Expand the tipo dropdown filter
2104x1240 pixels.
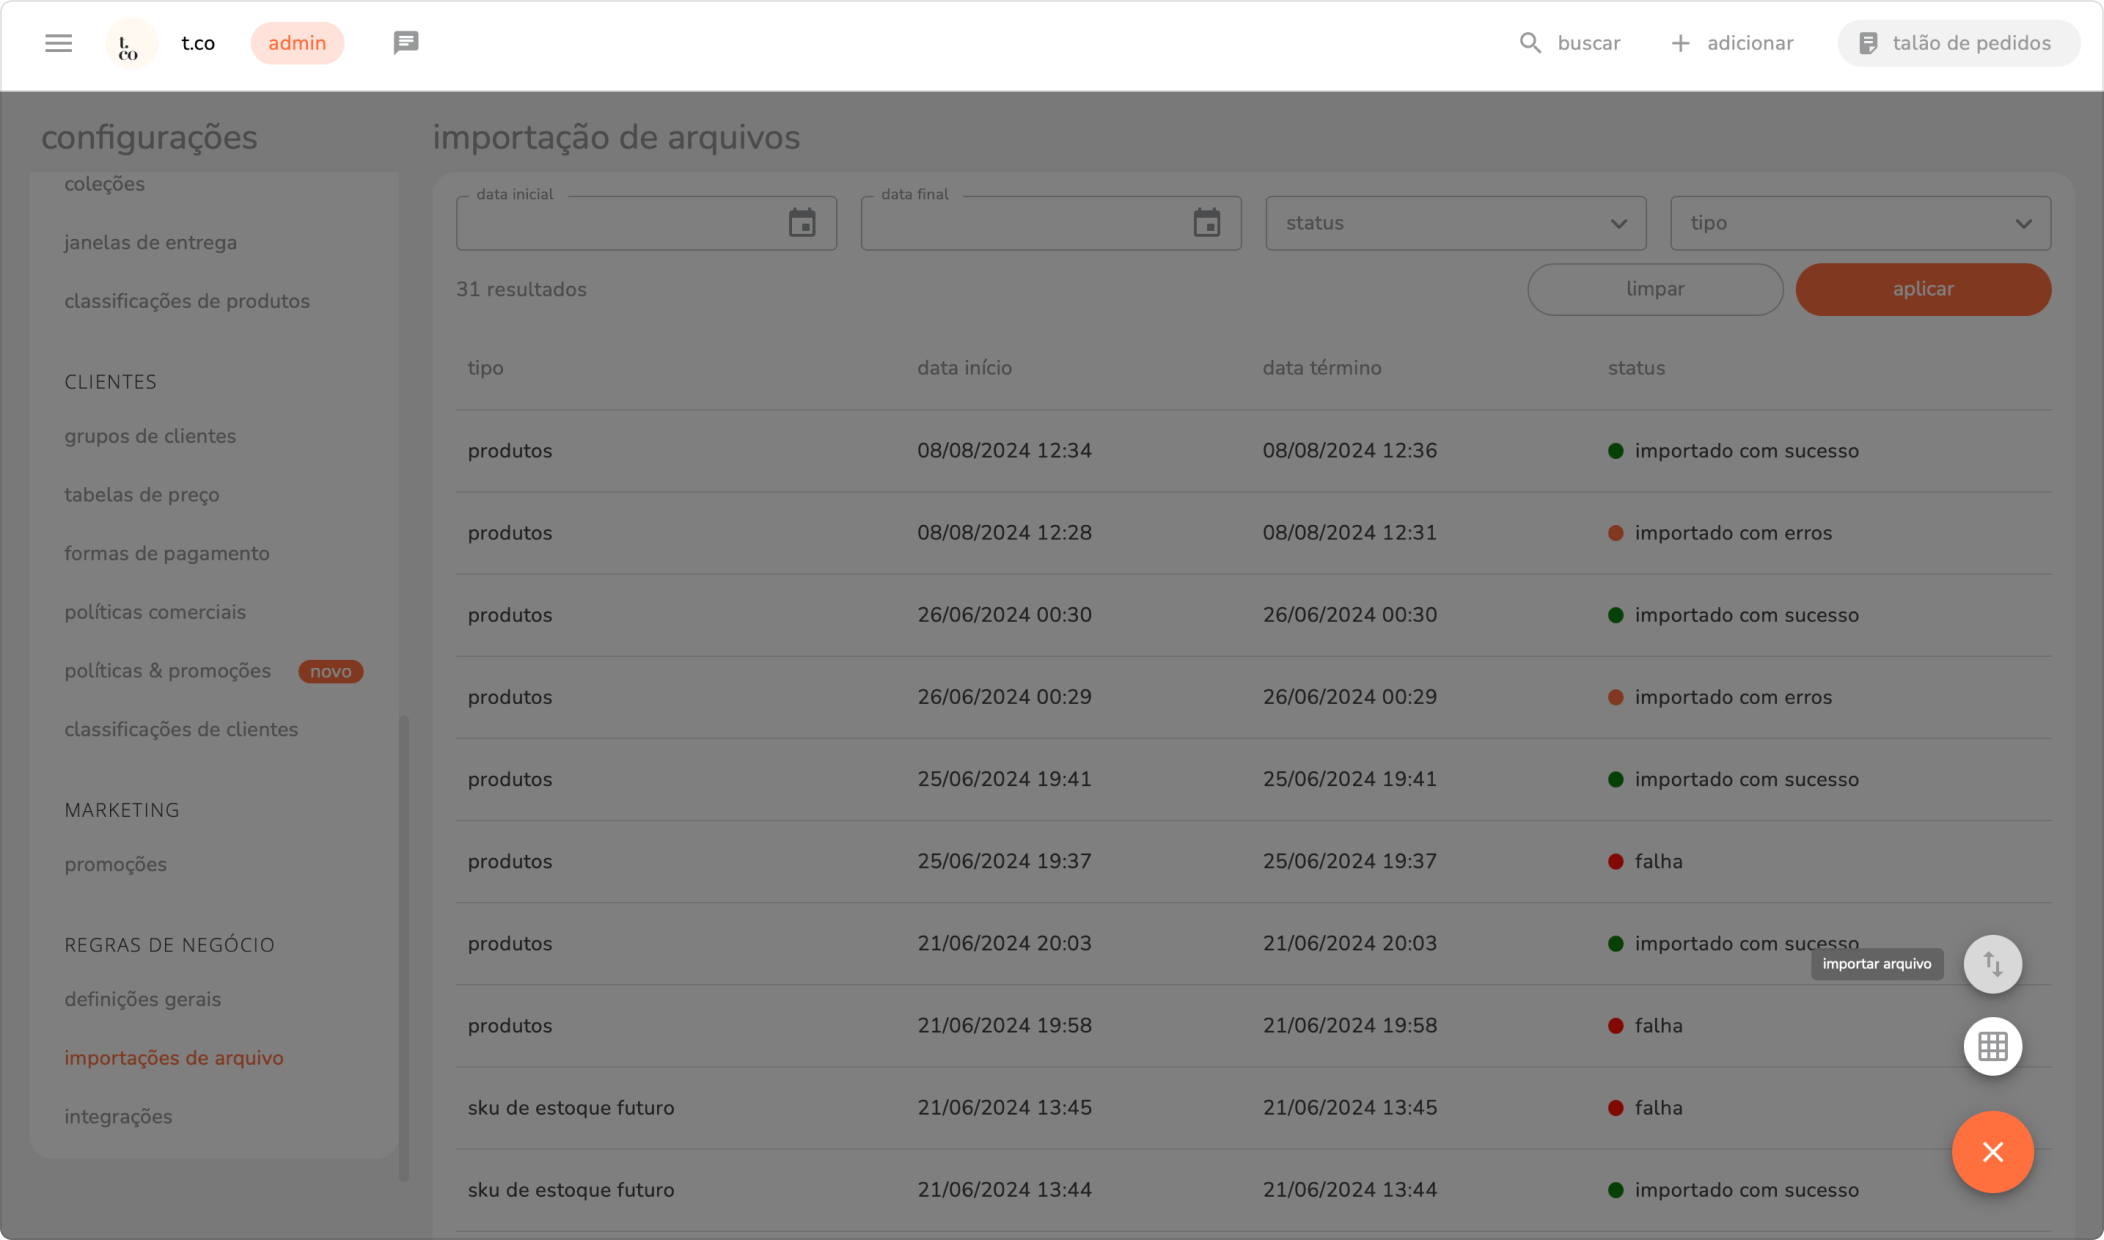pos(1860,223)
